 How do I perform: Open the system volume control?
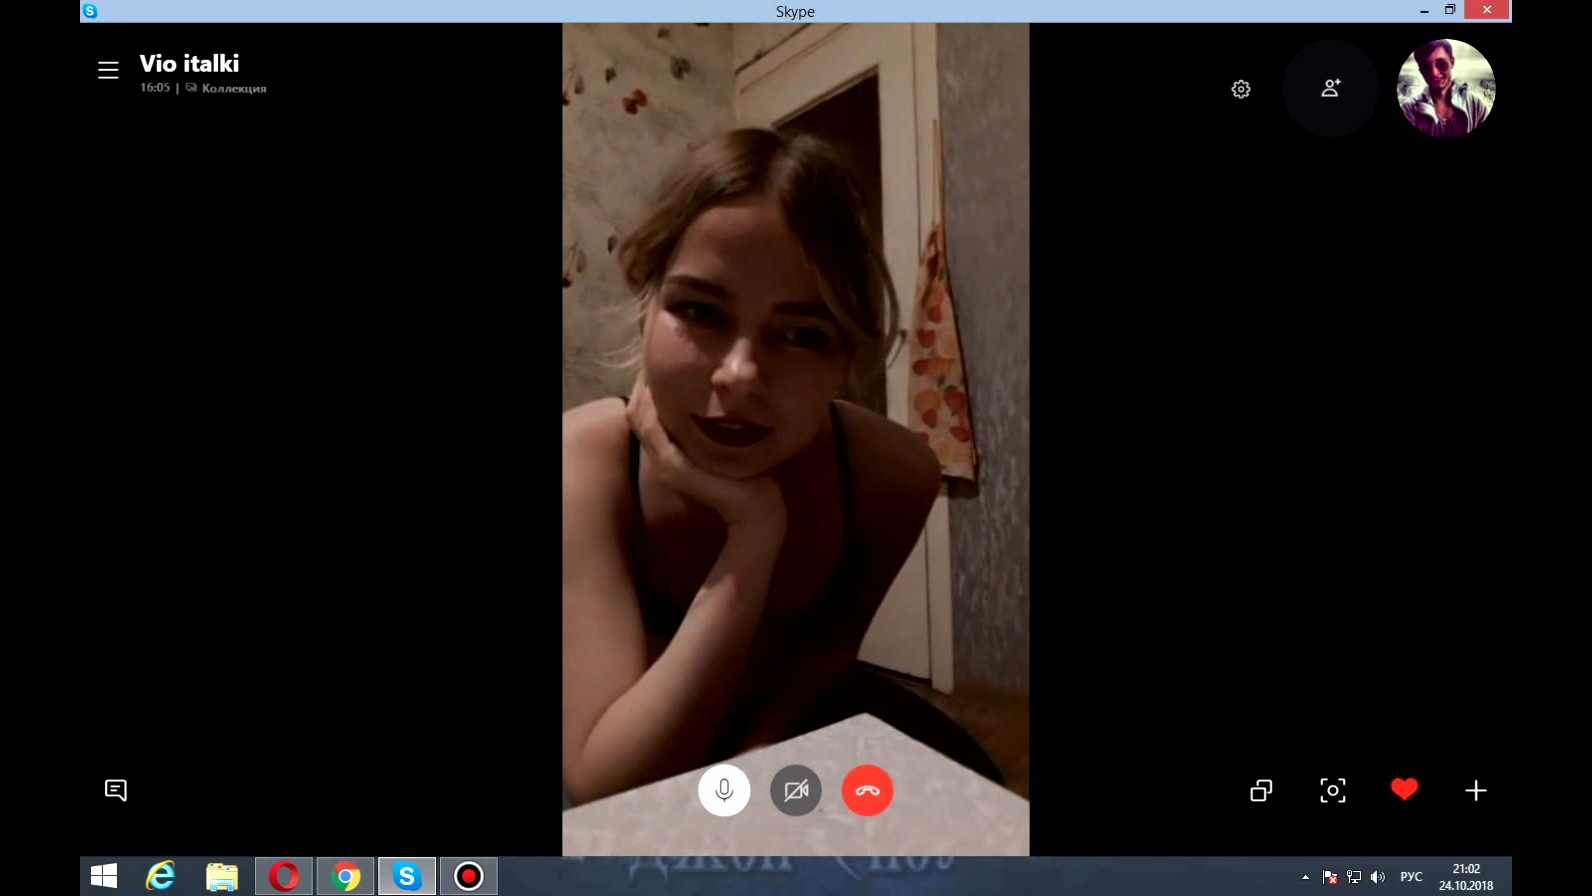point(1378,877)
